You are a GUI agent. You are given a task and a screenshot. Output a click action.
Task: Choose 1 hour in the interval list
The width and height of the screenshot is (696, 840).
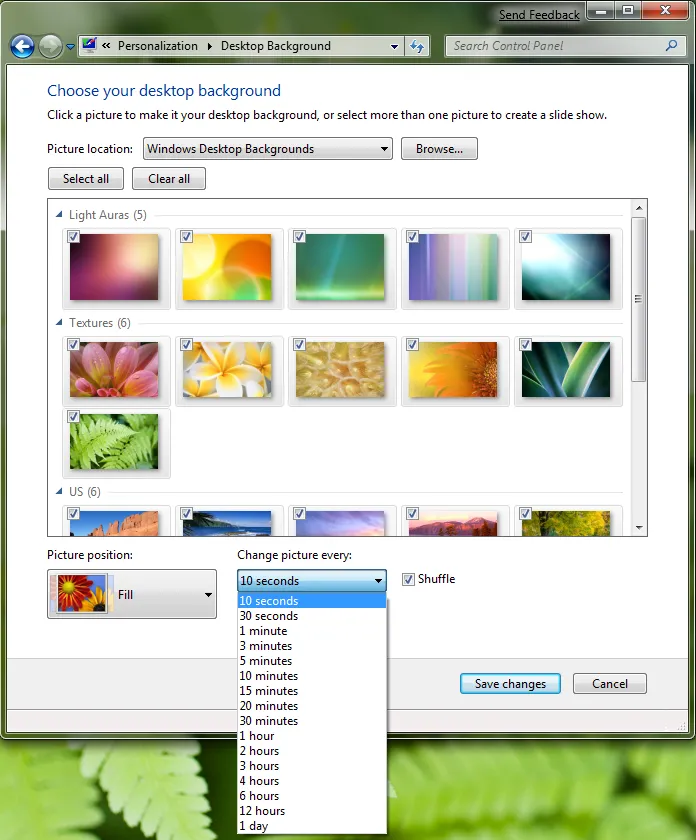(312, 736)
